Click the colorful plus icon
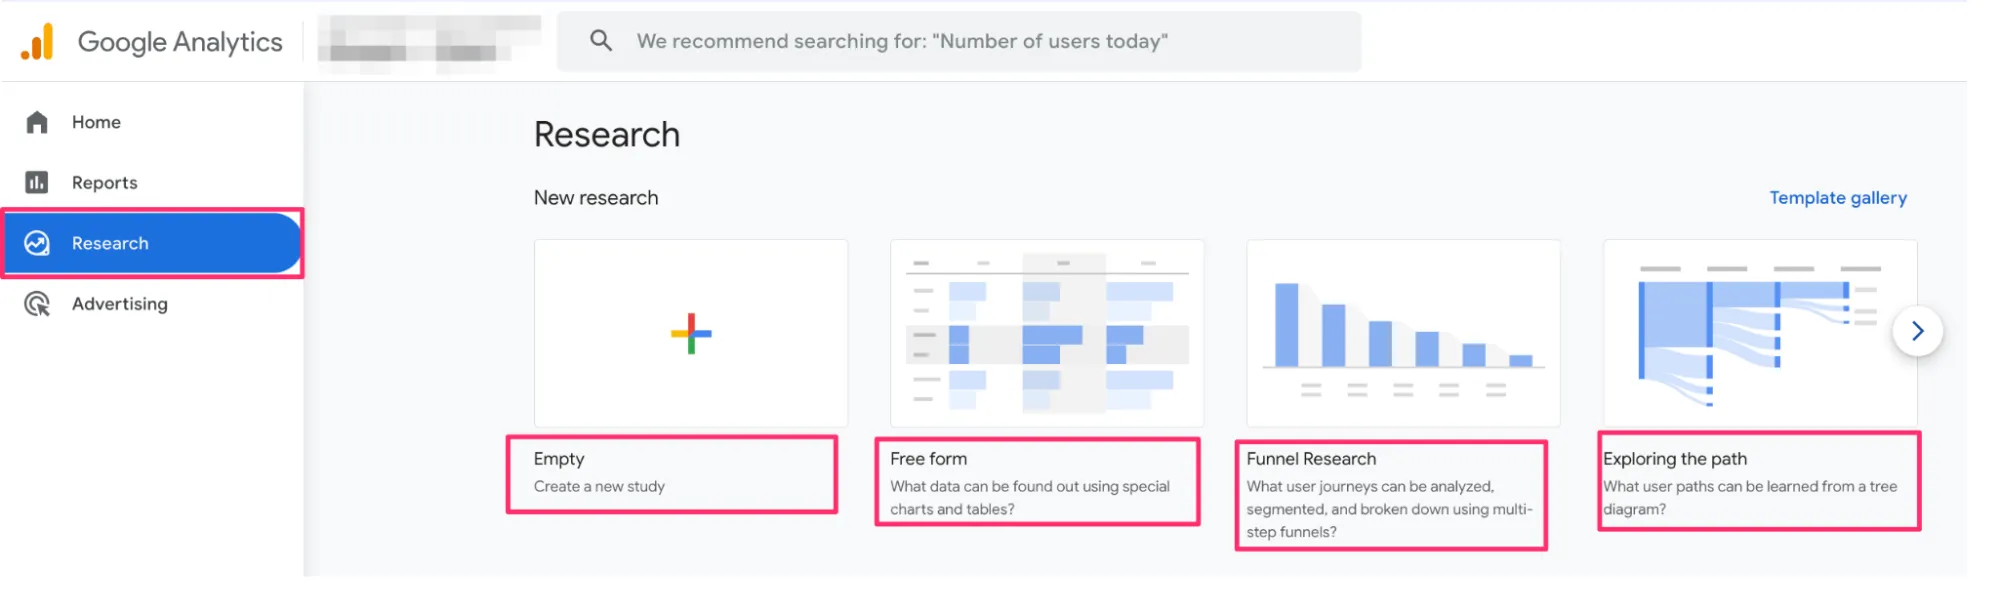The image size is (1999, 610). tap(691, 334)
